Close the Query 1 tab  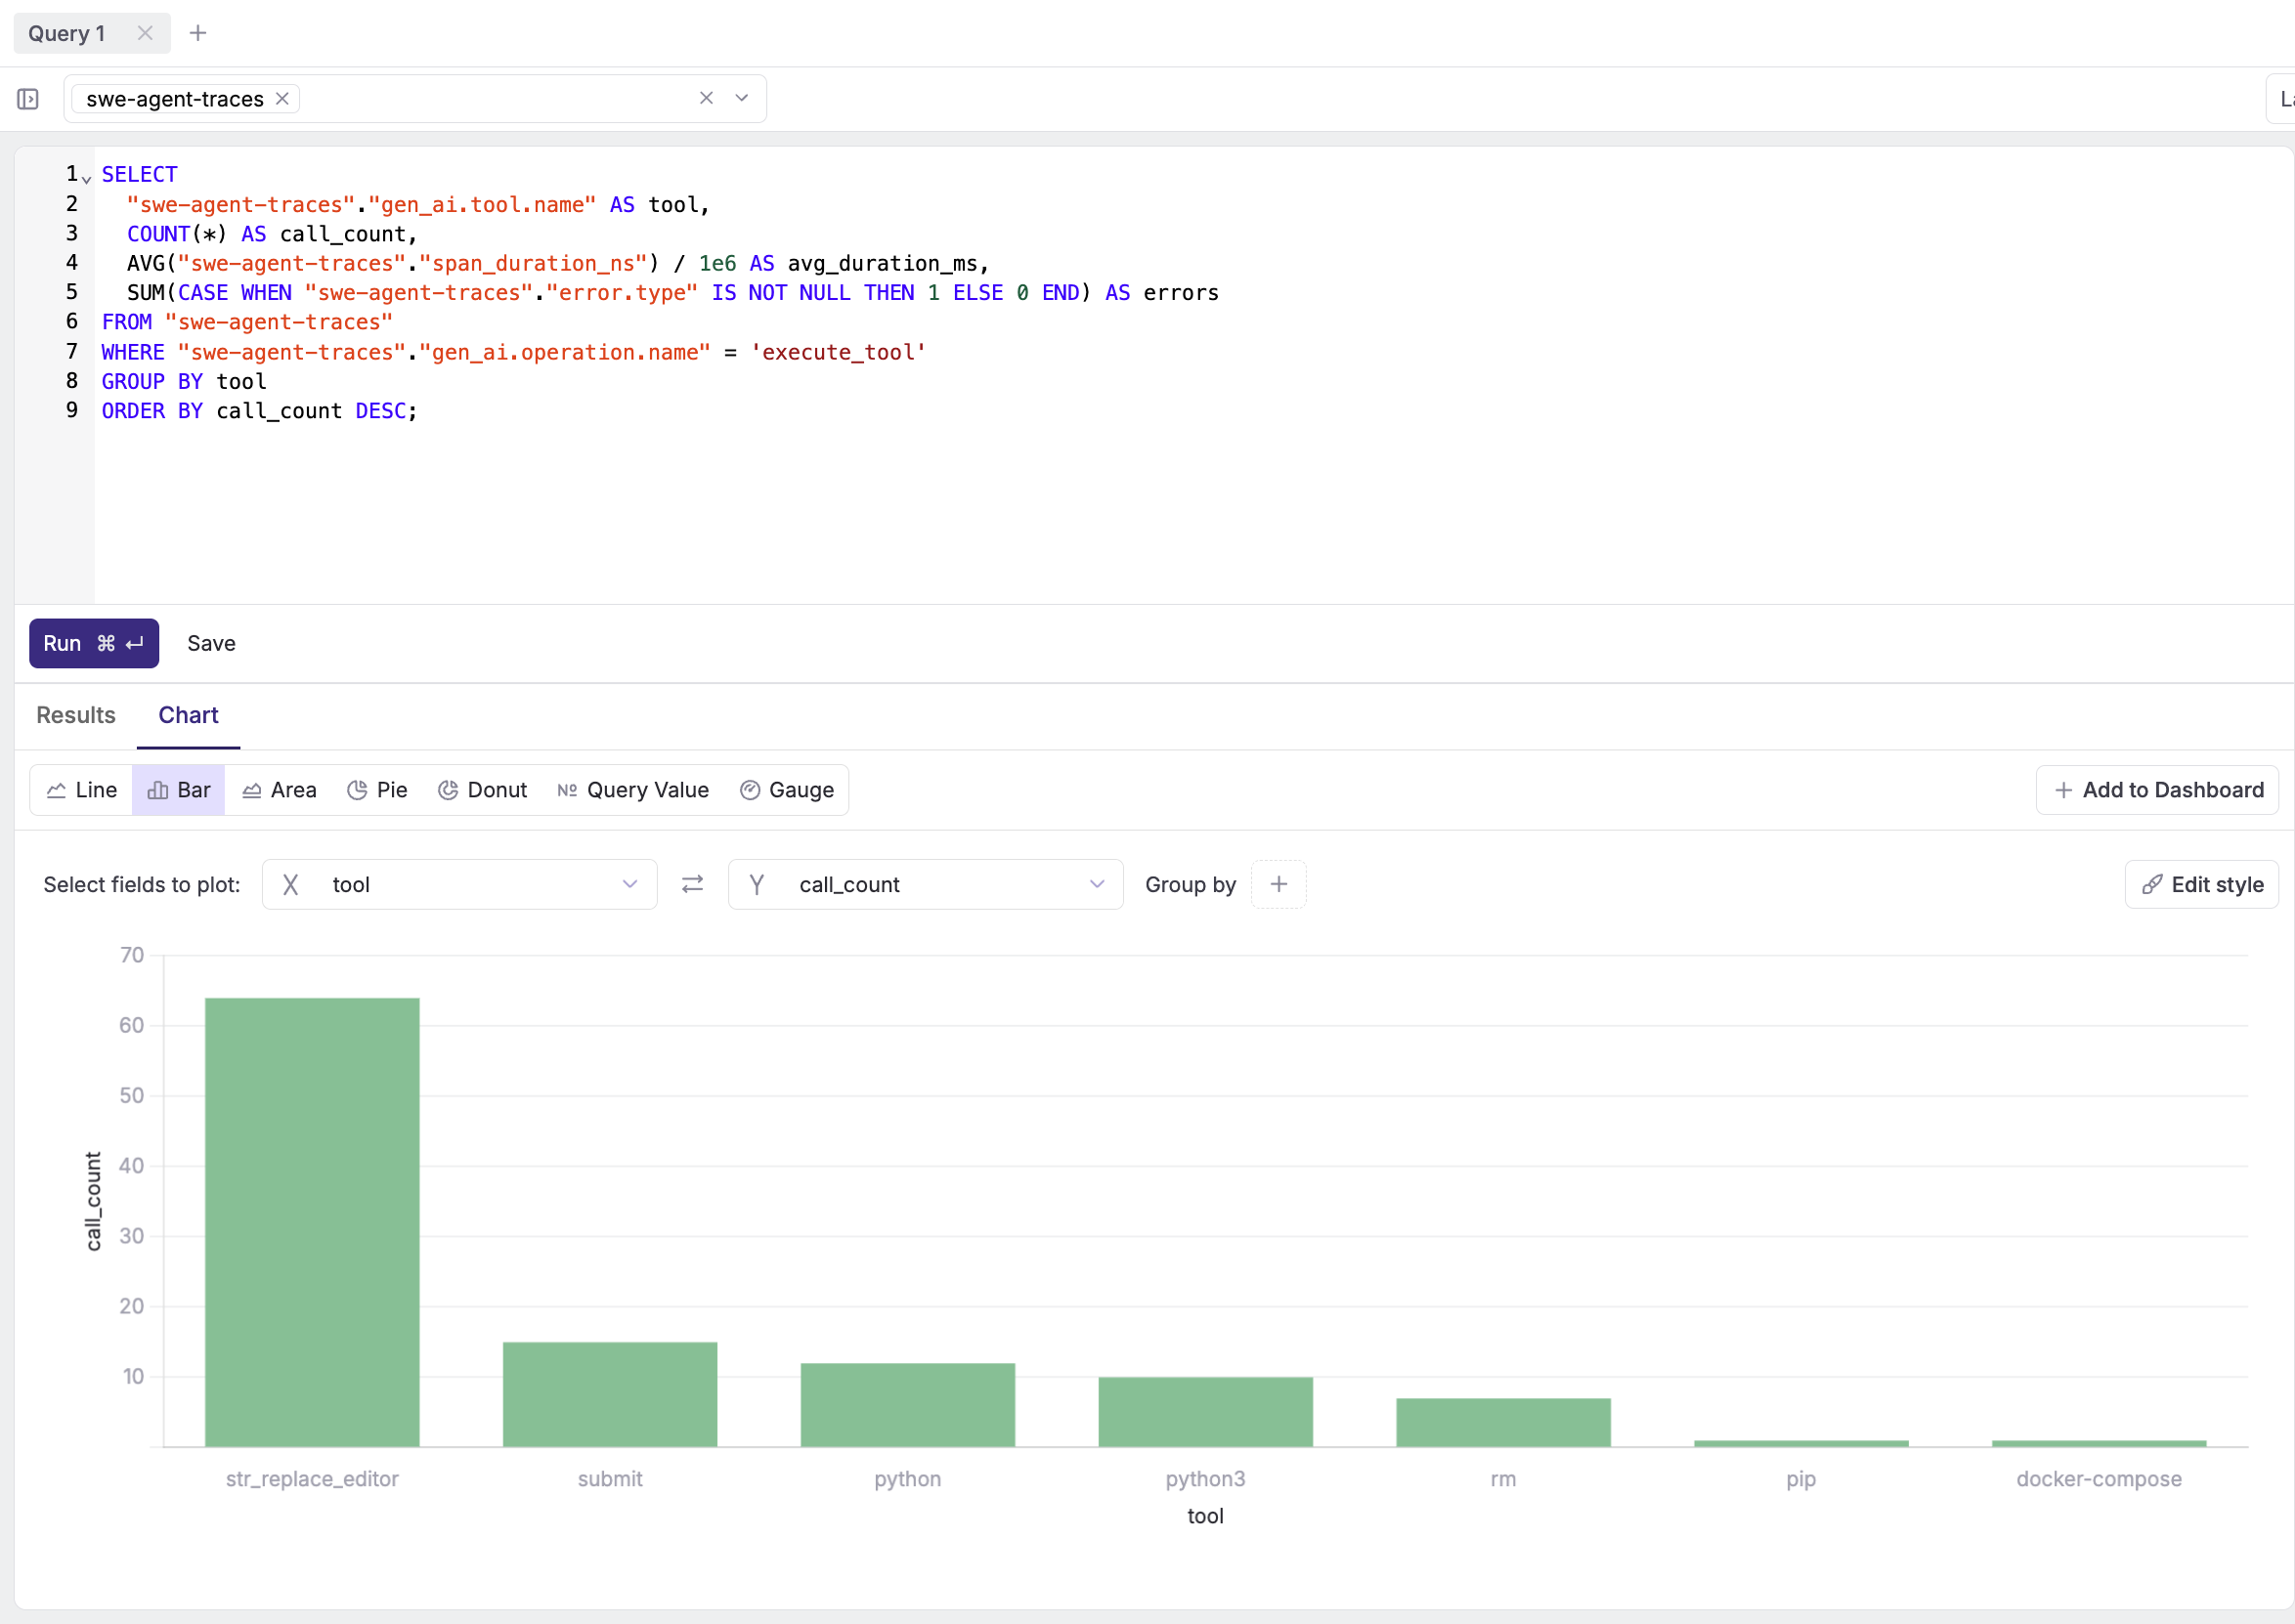(x=145, y=33)
